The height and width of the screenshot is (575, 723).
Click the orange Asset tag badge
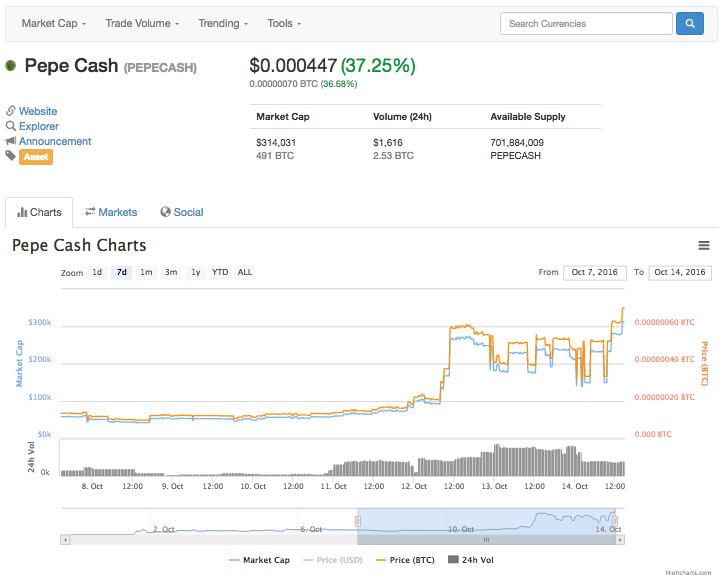click(36, 157)
